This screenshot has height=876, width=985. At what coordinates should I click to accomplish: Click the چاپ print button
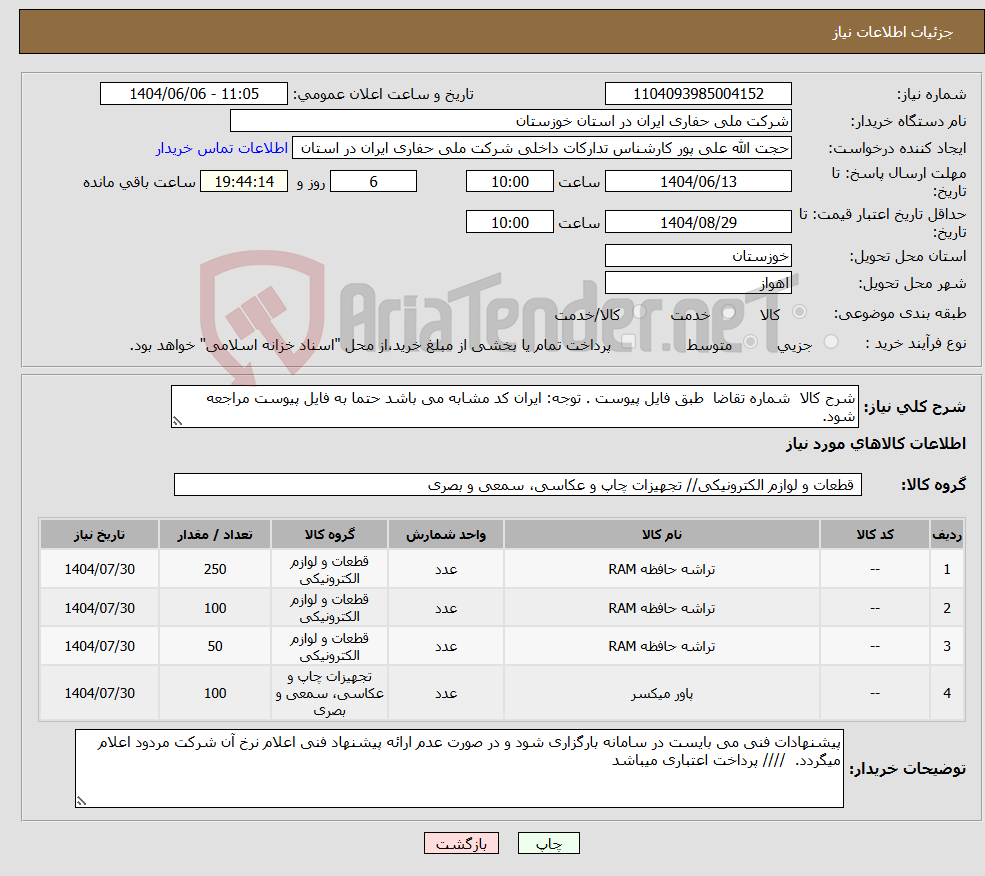pyautogui.click(x=548, y=842)
